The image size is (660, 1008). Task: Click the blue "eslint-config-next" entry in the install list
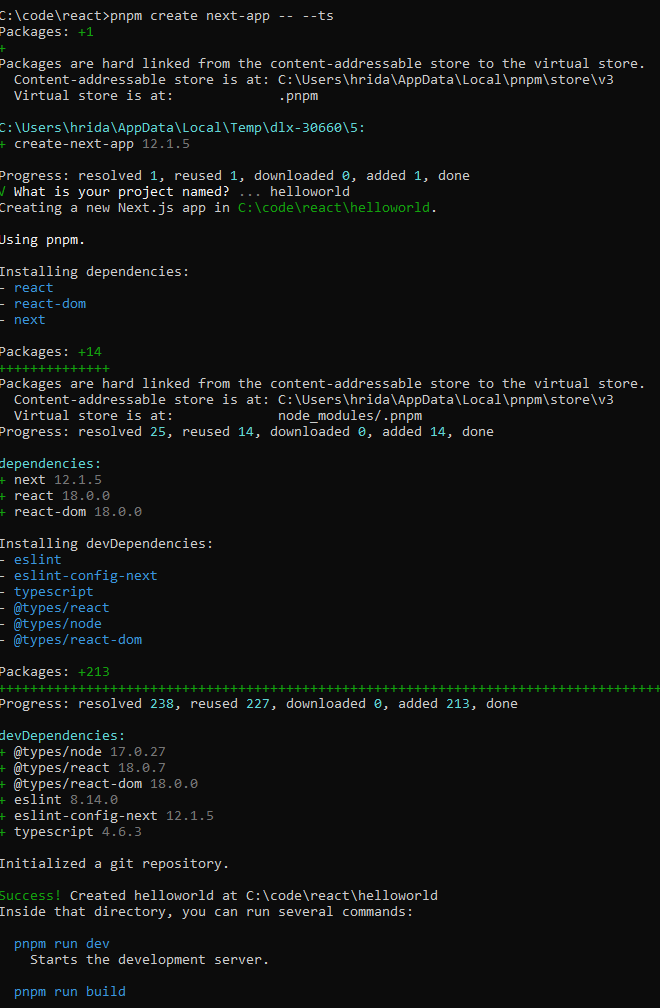(86, 575)
